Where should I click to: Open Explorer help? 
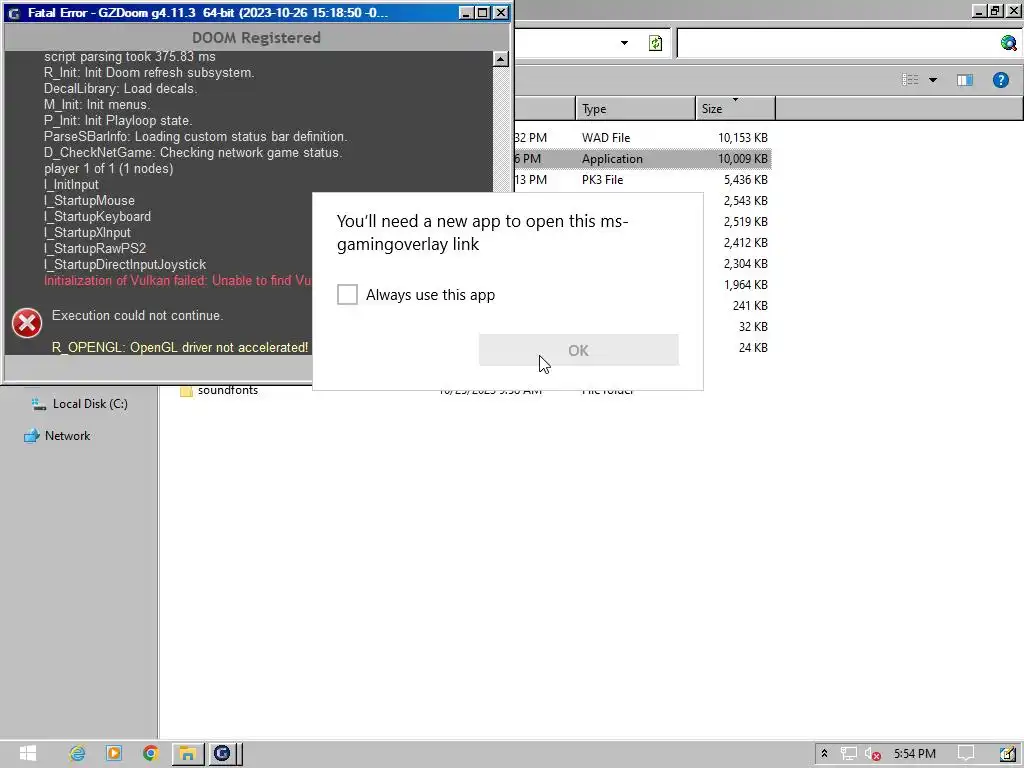click(x=1000, y=80)
